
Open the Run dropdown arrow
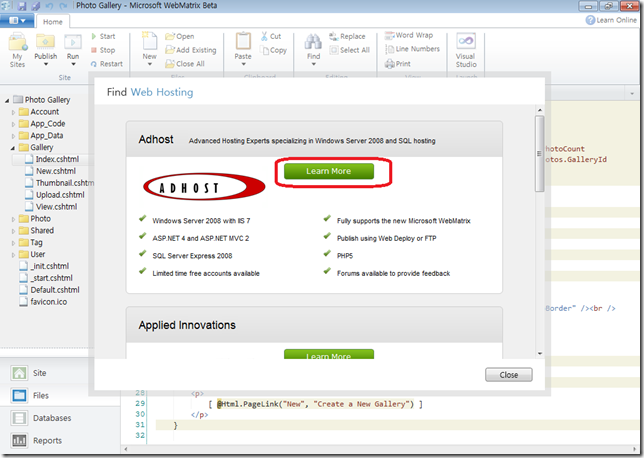(x=73, y=64)
